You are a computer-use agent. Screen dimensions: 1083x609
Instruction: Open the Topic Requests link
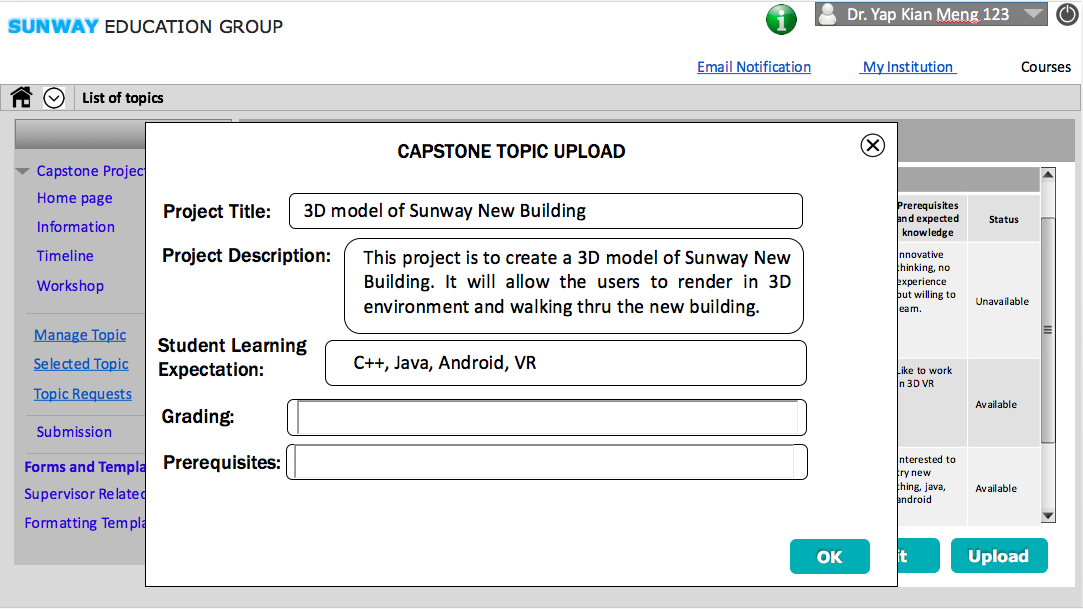click(x=83, y=394)
